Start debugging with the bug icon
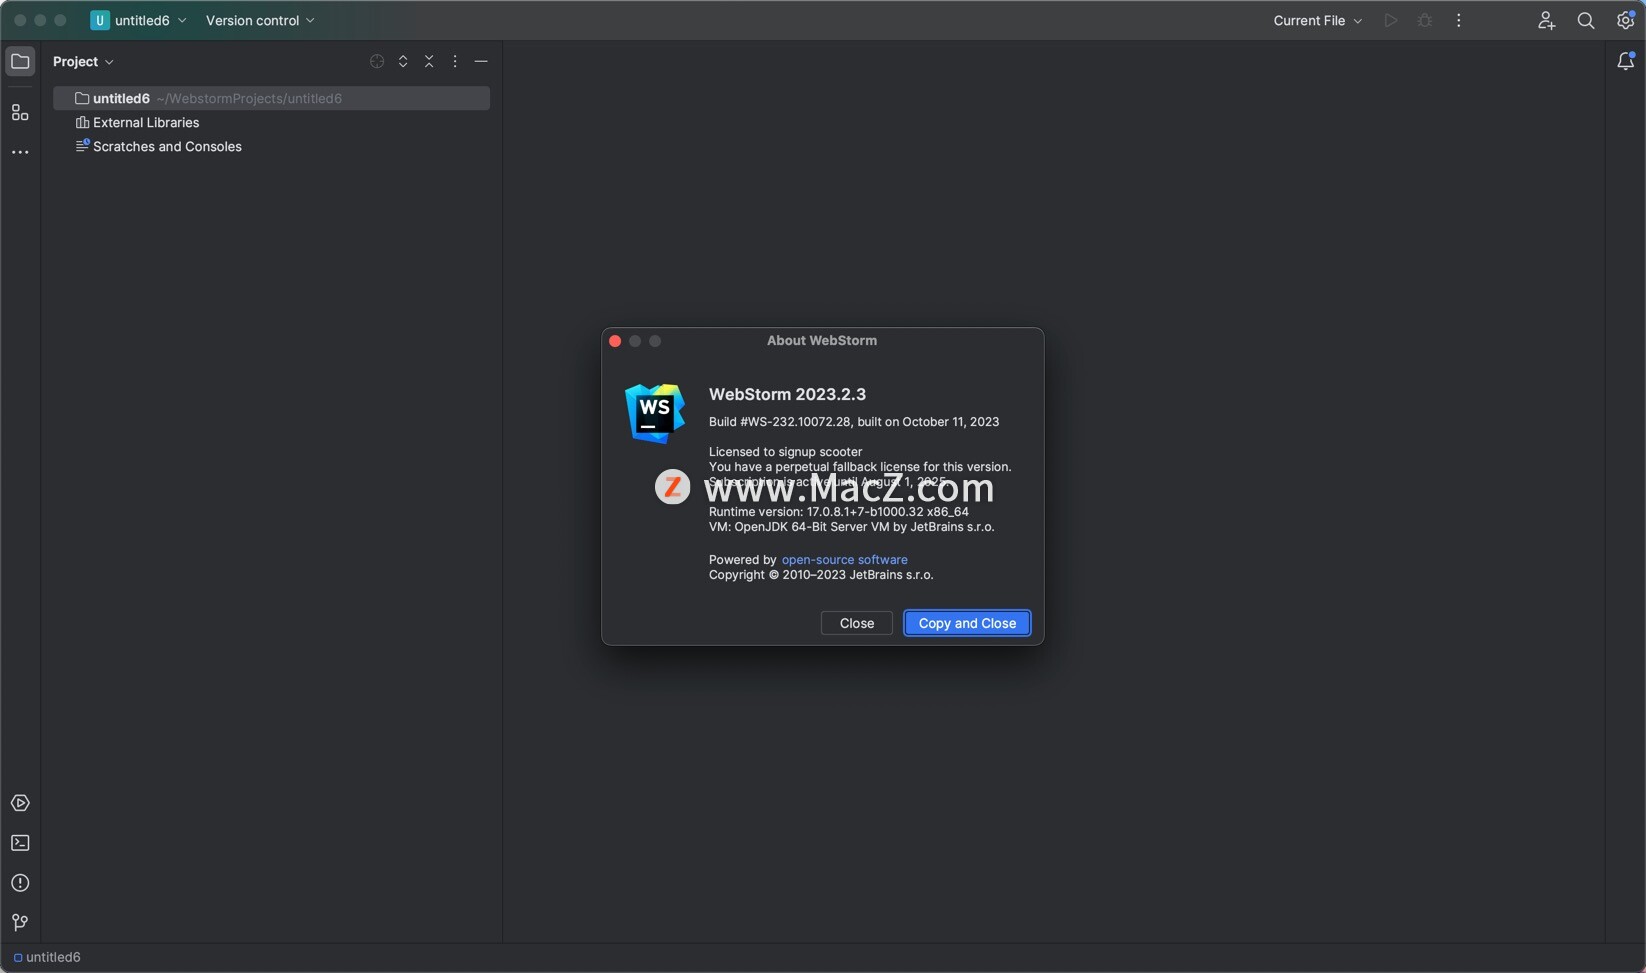 pyautogui.click(x=1424, y=20)
